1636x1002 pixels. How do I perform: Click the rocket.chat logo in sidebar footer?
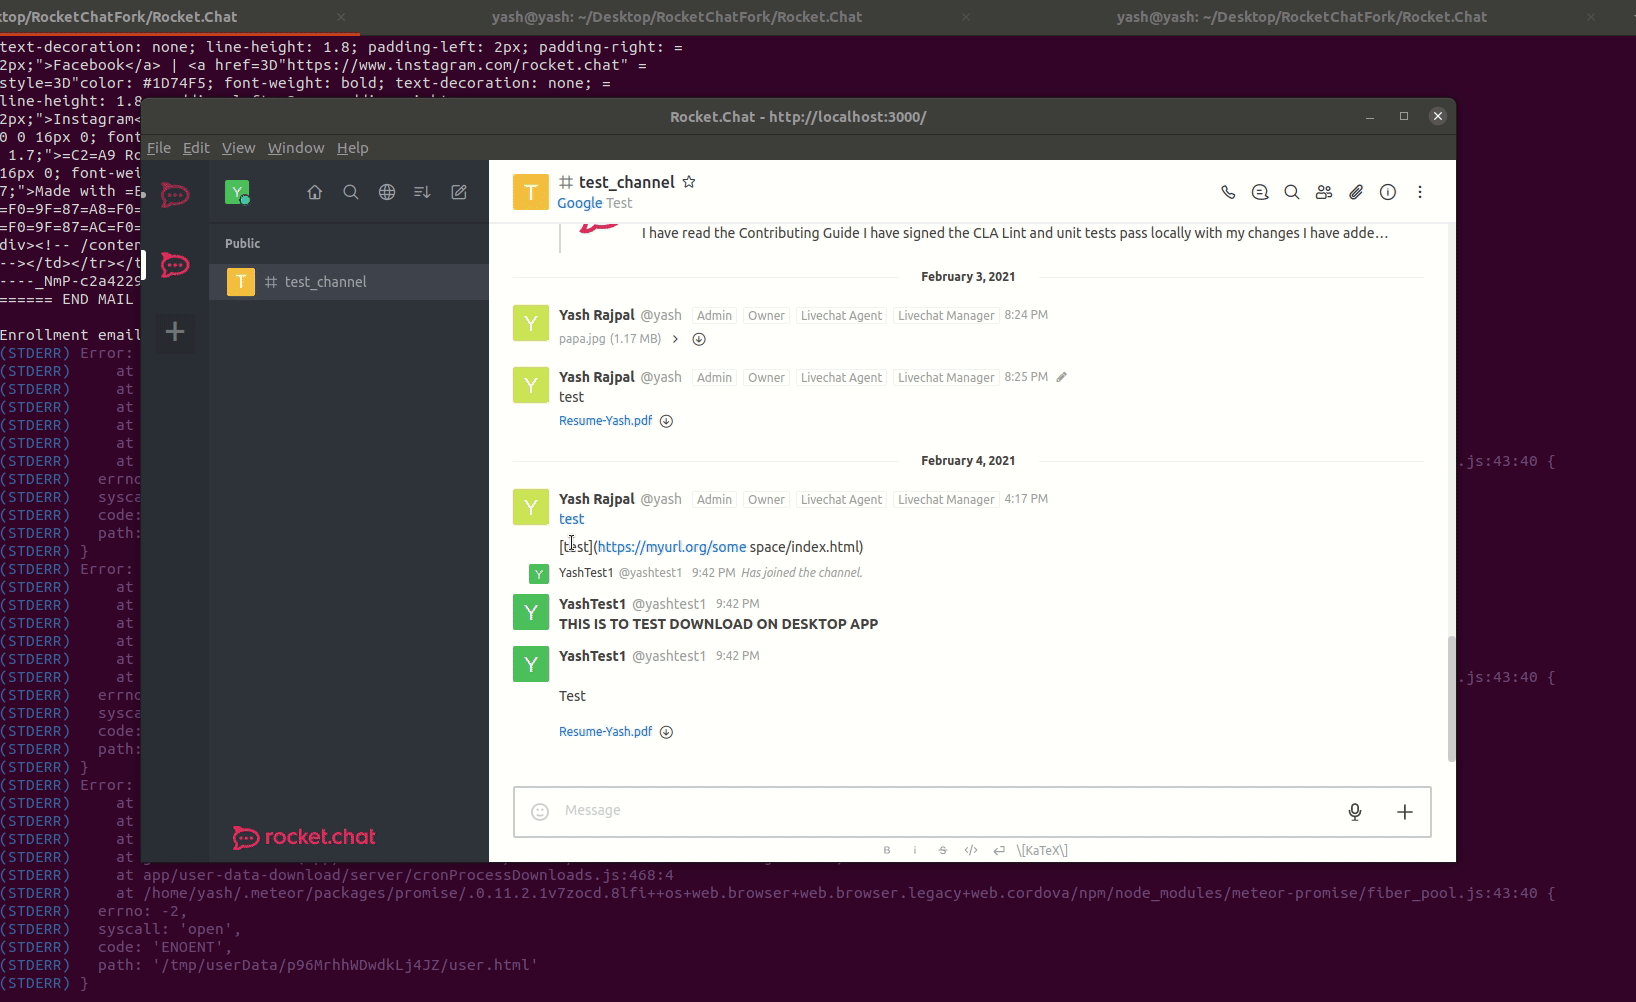pyautogui.click(x=304, y=837)
